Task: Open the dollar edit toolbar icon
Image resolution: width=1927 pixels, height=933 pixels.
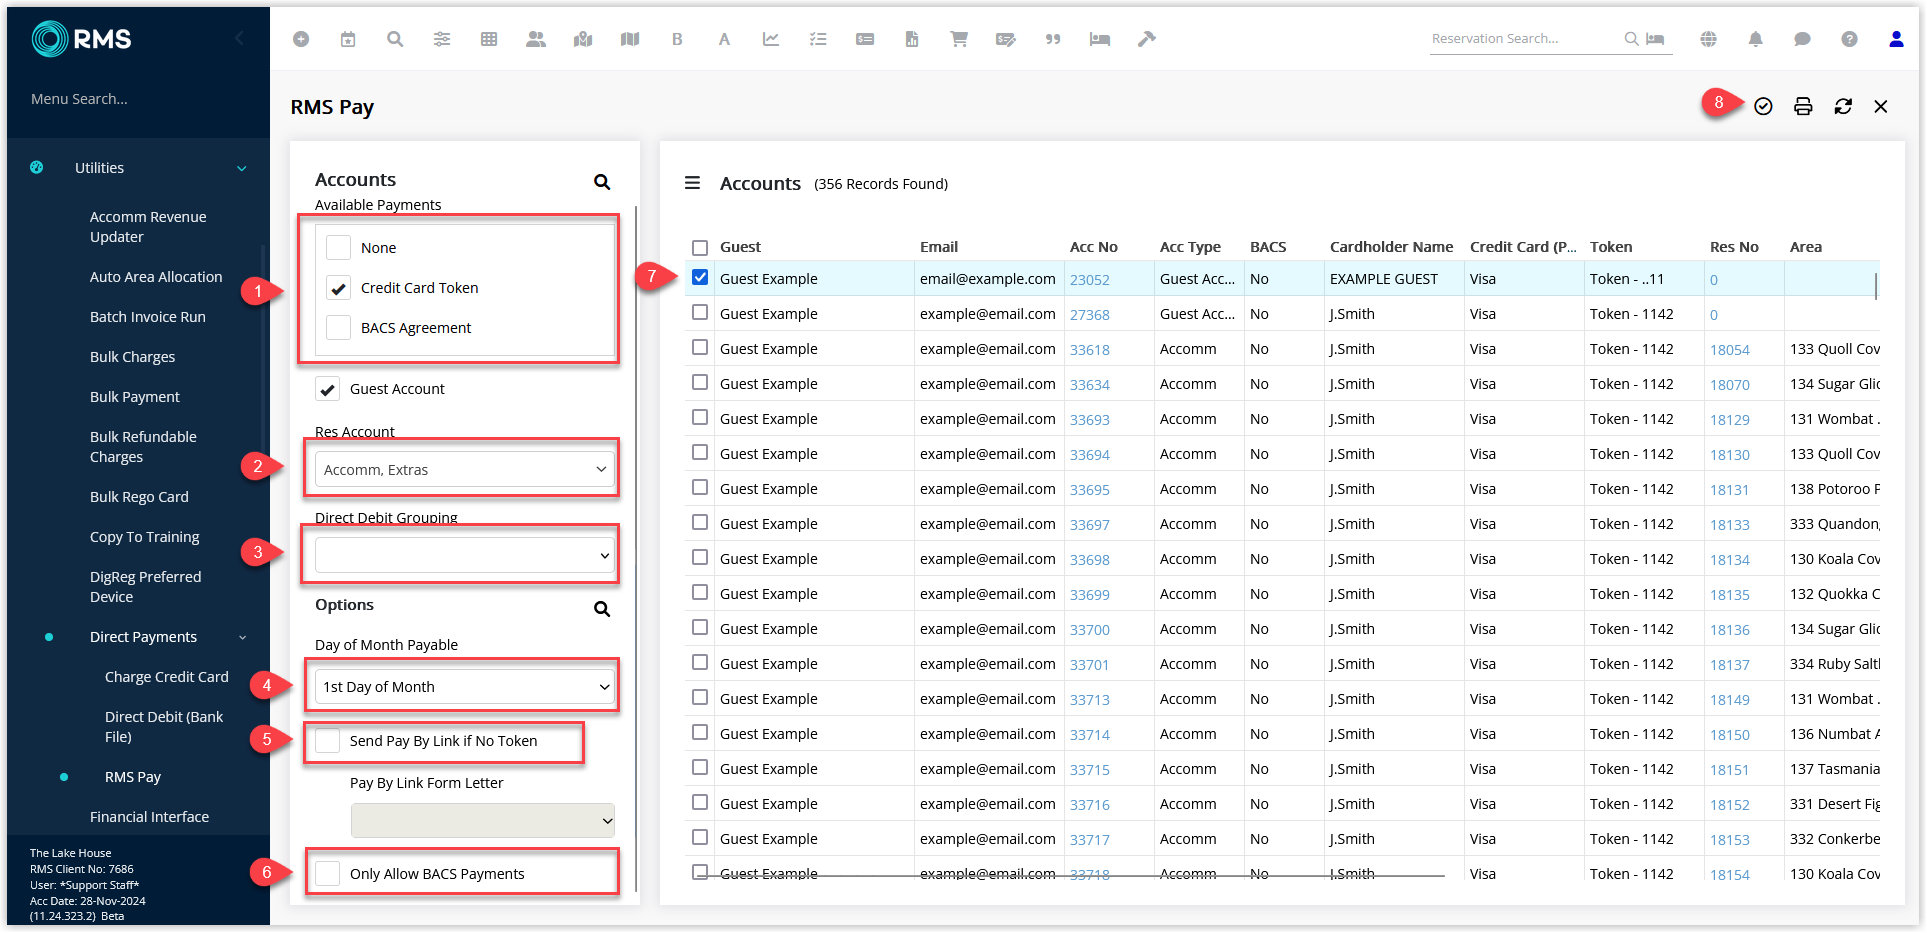Action: click(x=1006, y=39)
